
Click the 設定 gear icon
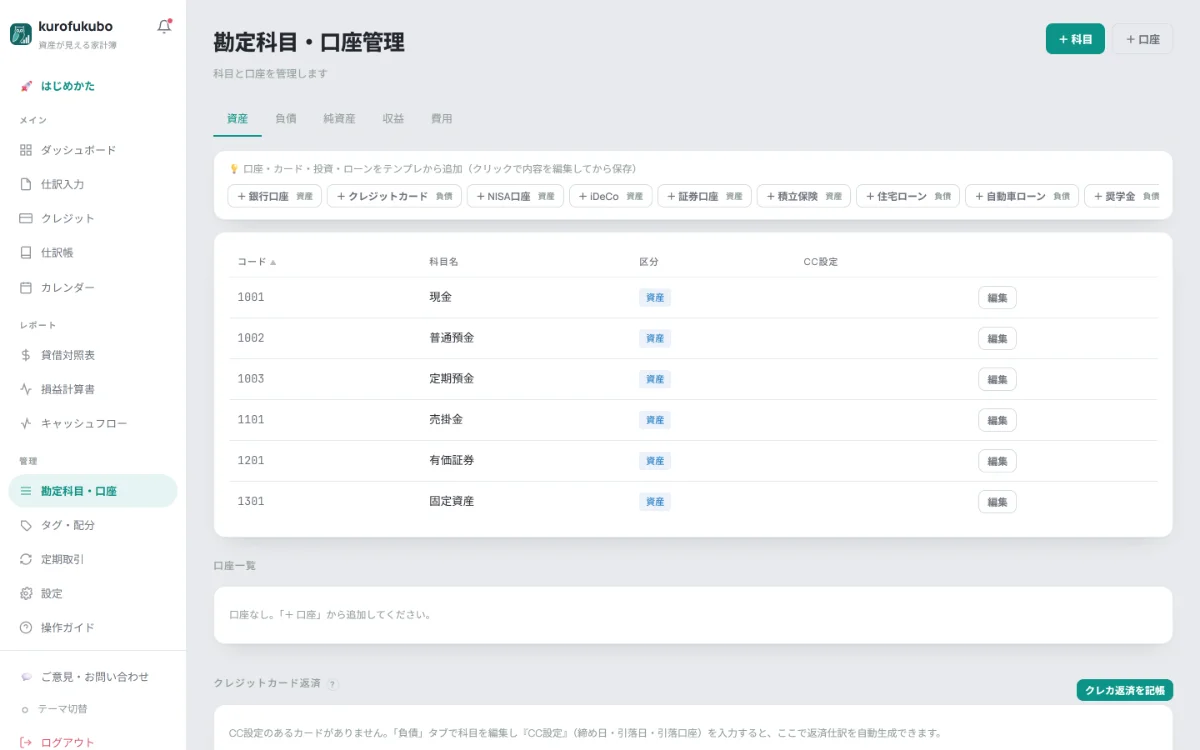[26, 593]
